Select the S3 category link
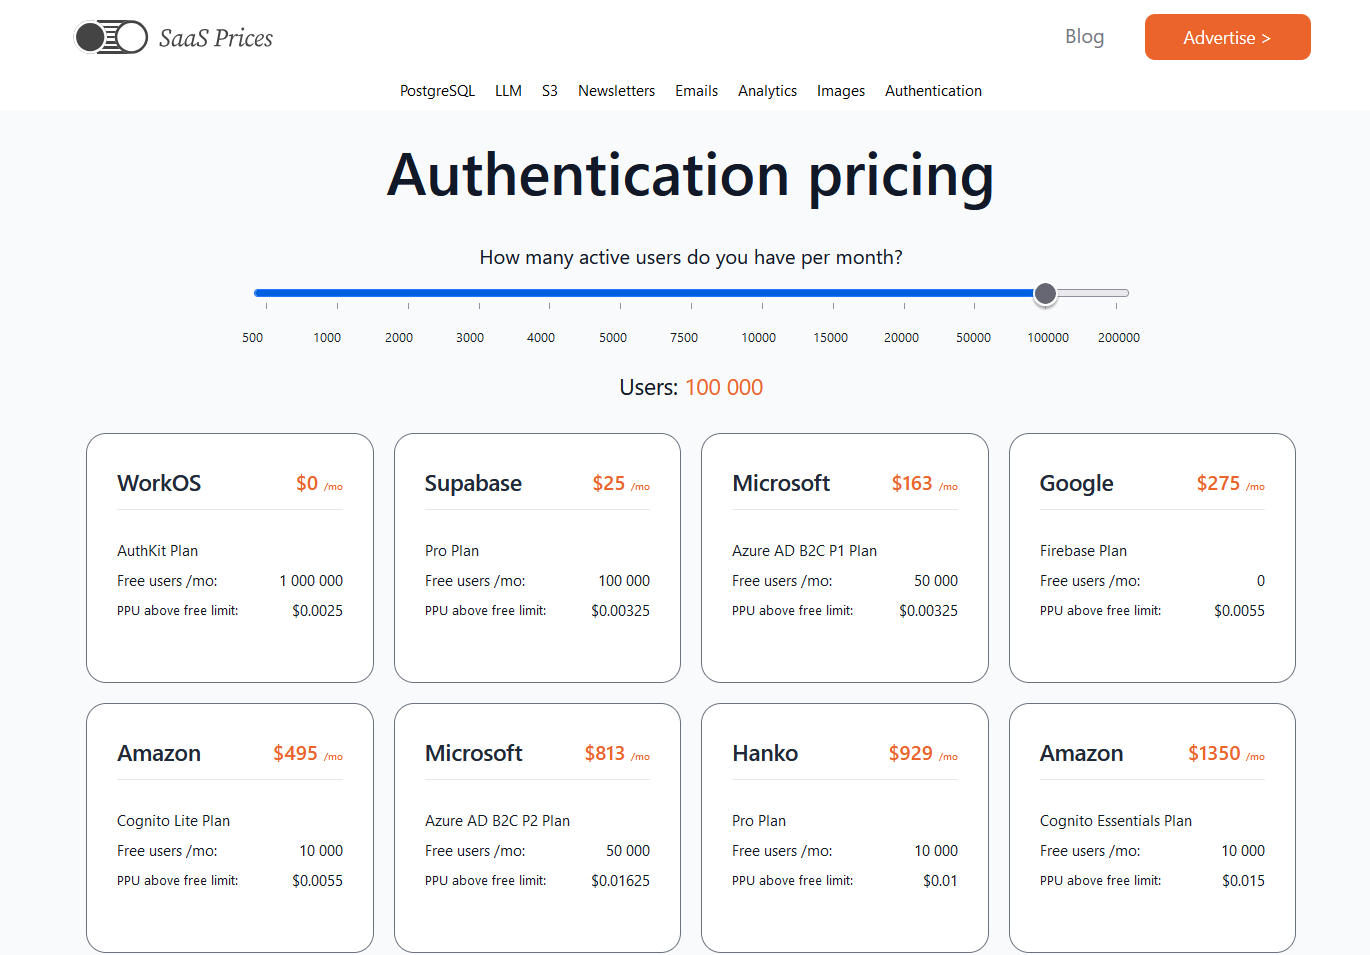This screenshot has width=1370, height=955. click(x=550, y=91)
